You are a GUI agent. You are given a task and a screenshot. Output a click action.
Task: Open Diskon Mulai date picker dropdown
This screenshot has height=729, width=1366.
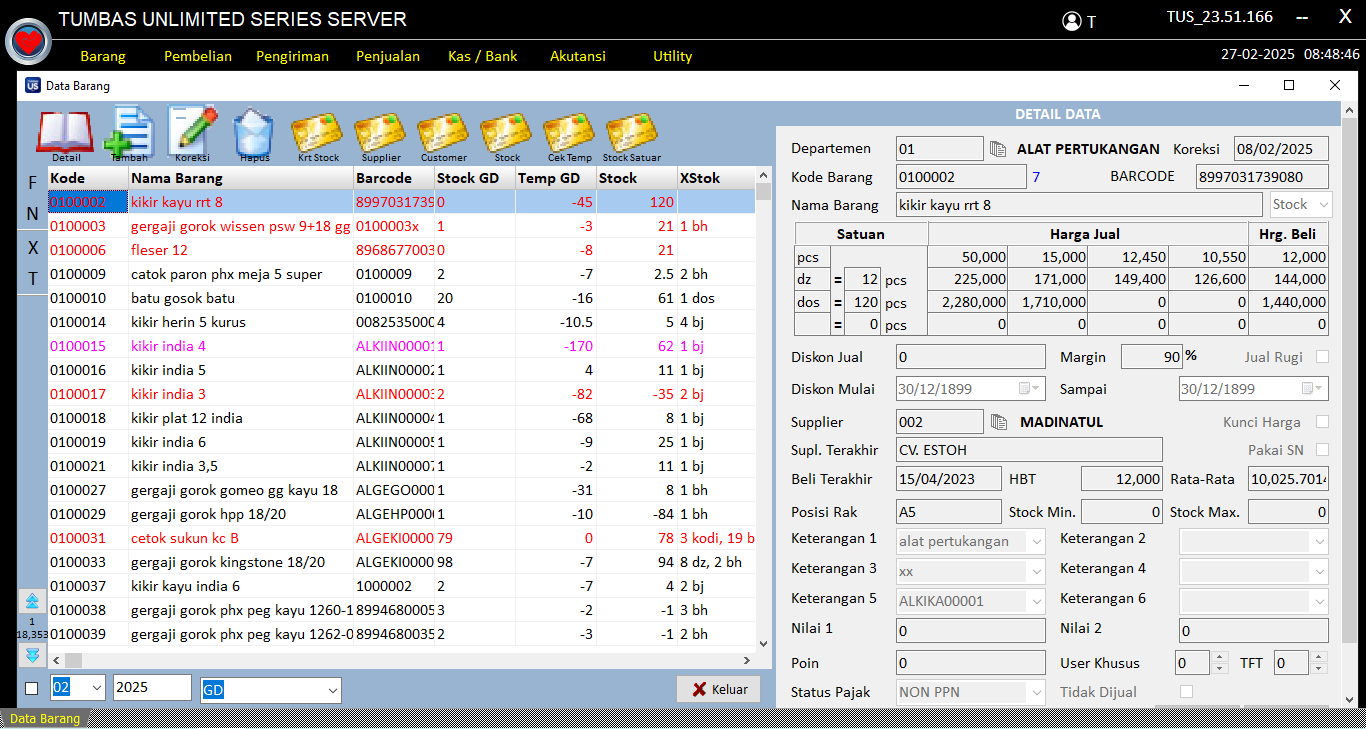(1030, 389)
